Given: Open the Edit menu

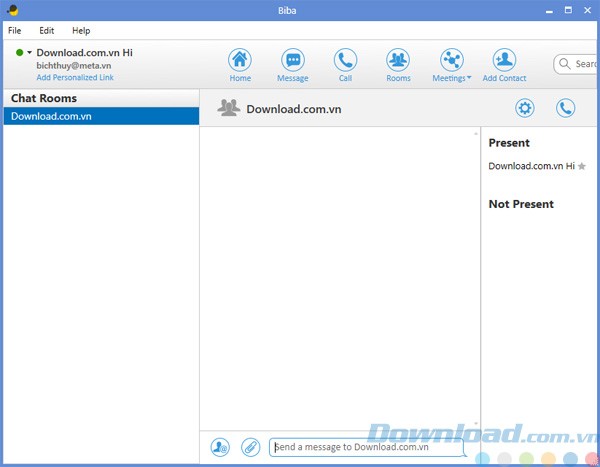Looking at the screenshot, I should tap(47, 31).
